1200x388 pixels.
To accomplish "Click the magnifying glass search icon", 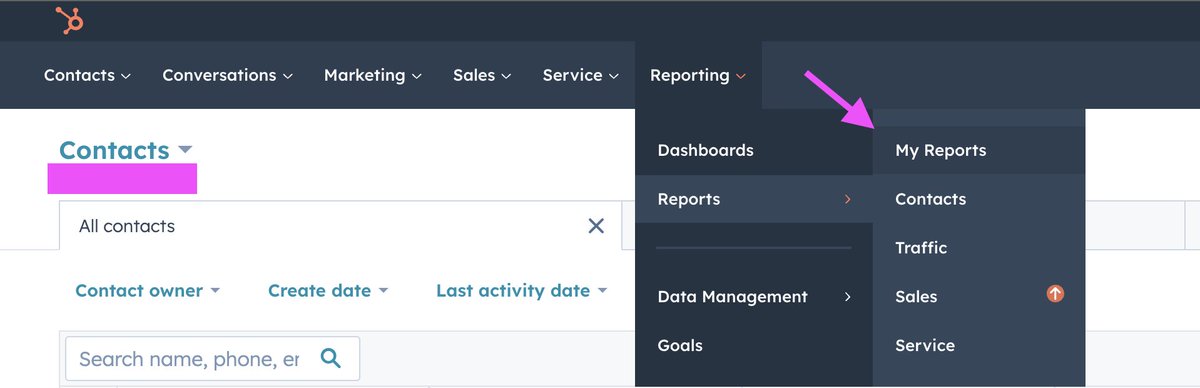I will tap(330, 358).
